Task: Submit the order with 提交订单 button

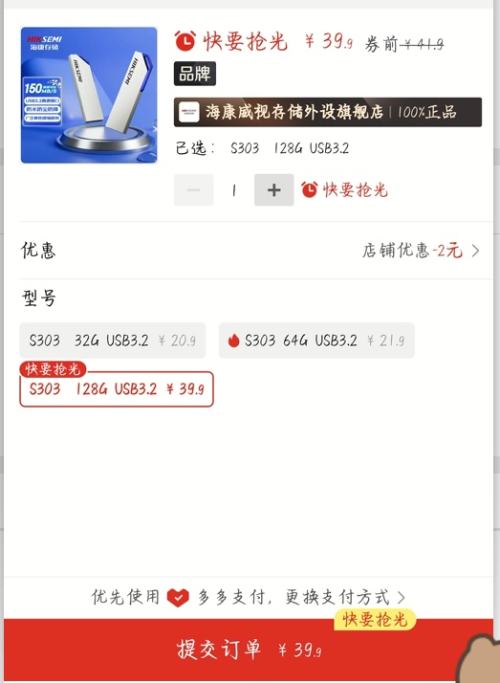Action: point(249,650)
